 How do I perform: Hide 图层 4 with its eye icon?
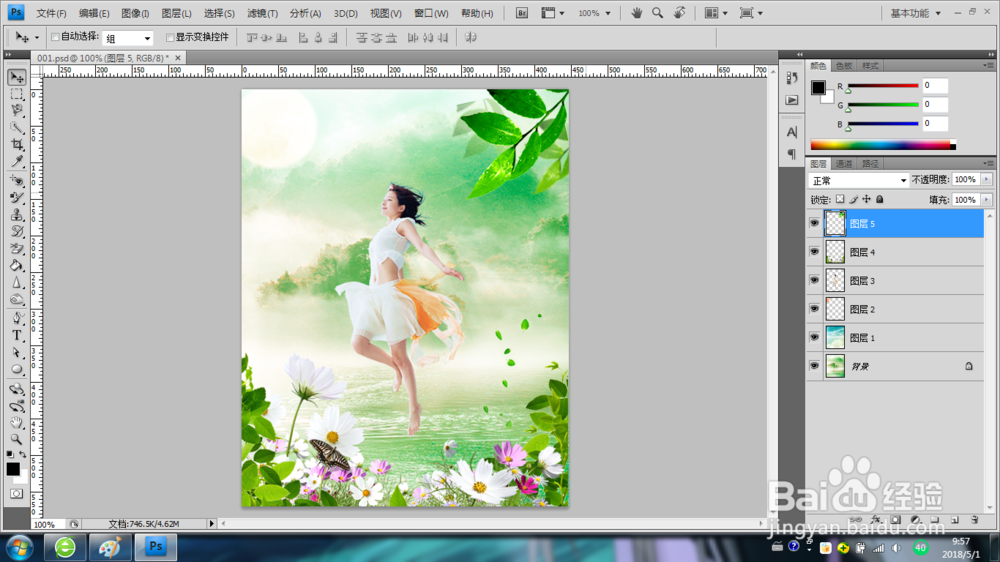click(x=814, y=252)
